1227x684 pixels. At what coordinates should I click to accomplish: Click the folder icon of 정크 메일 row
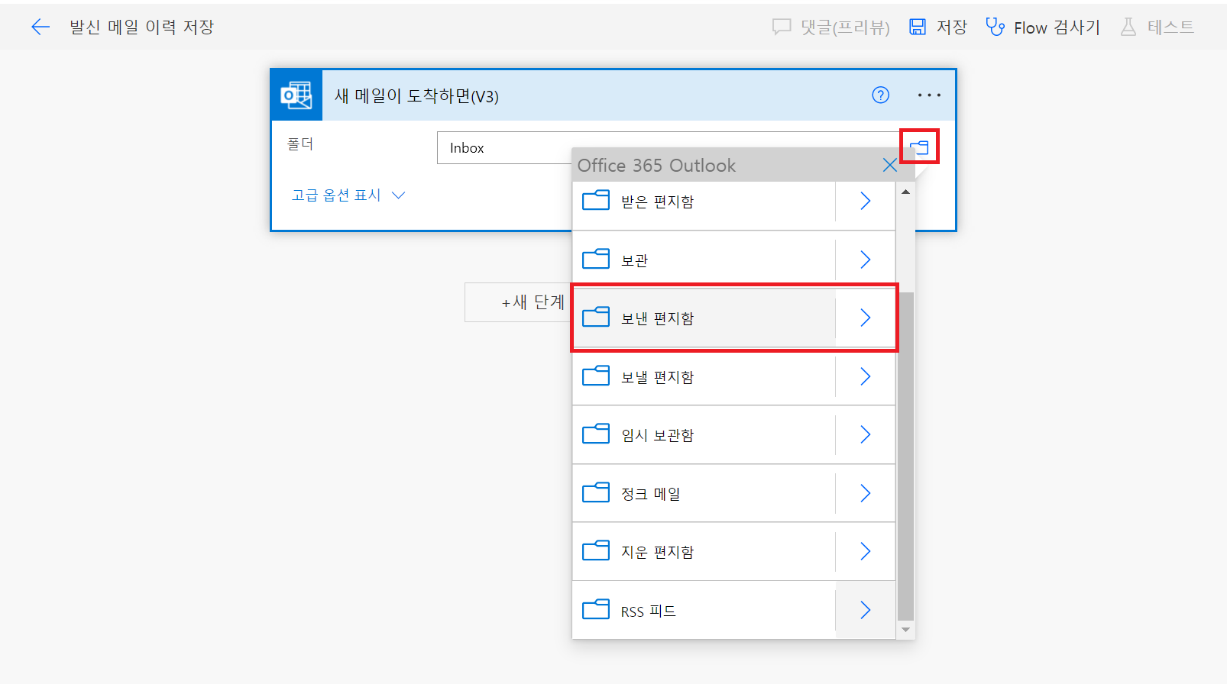coord(596,493)
